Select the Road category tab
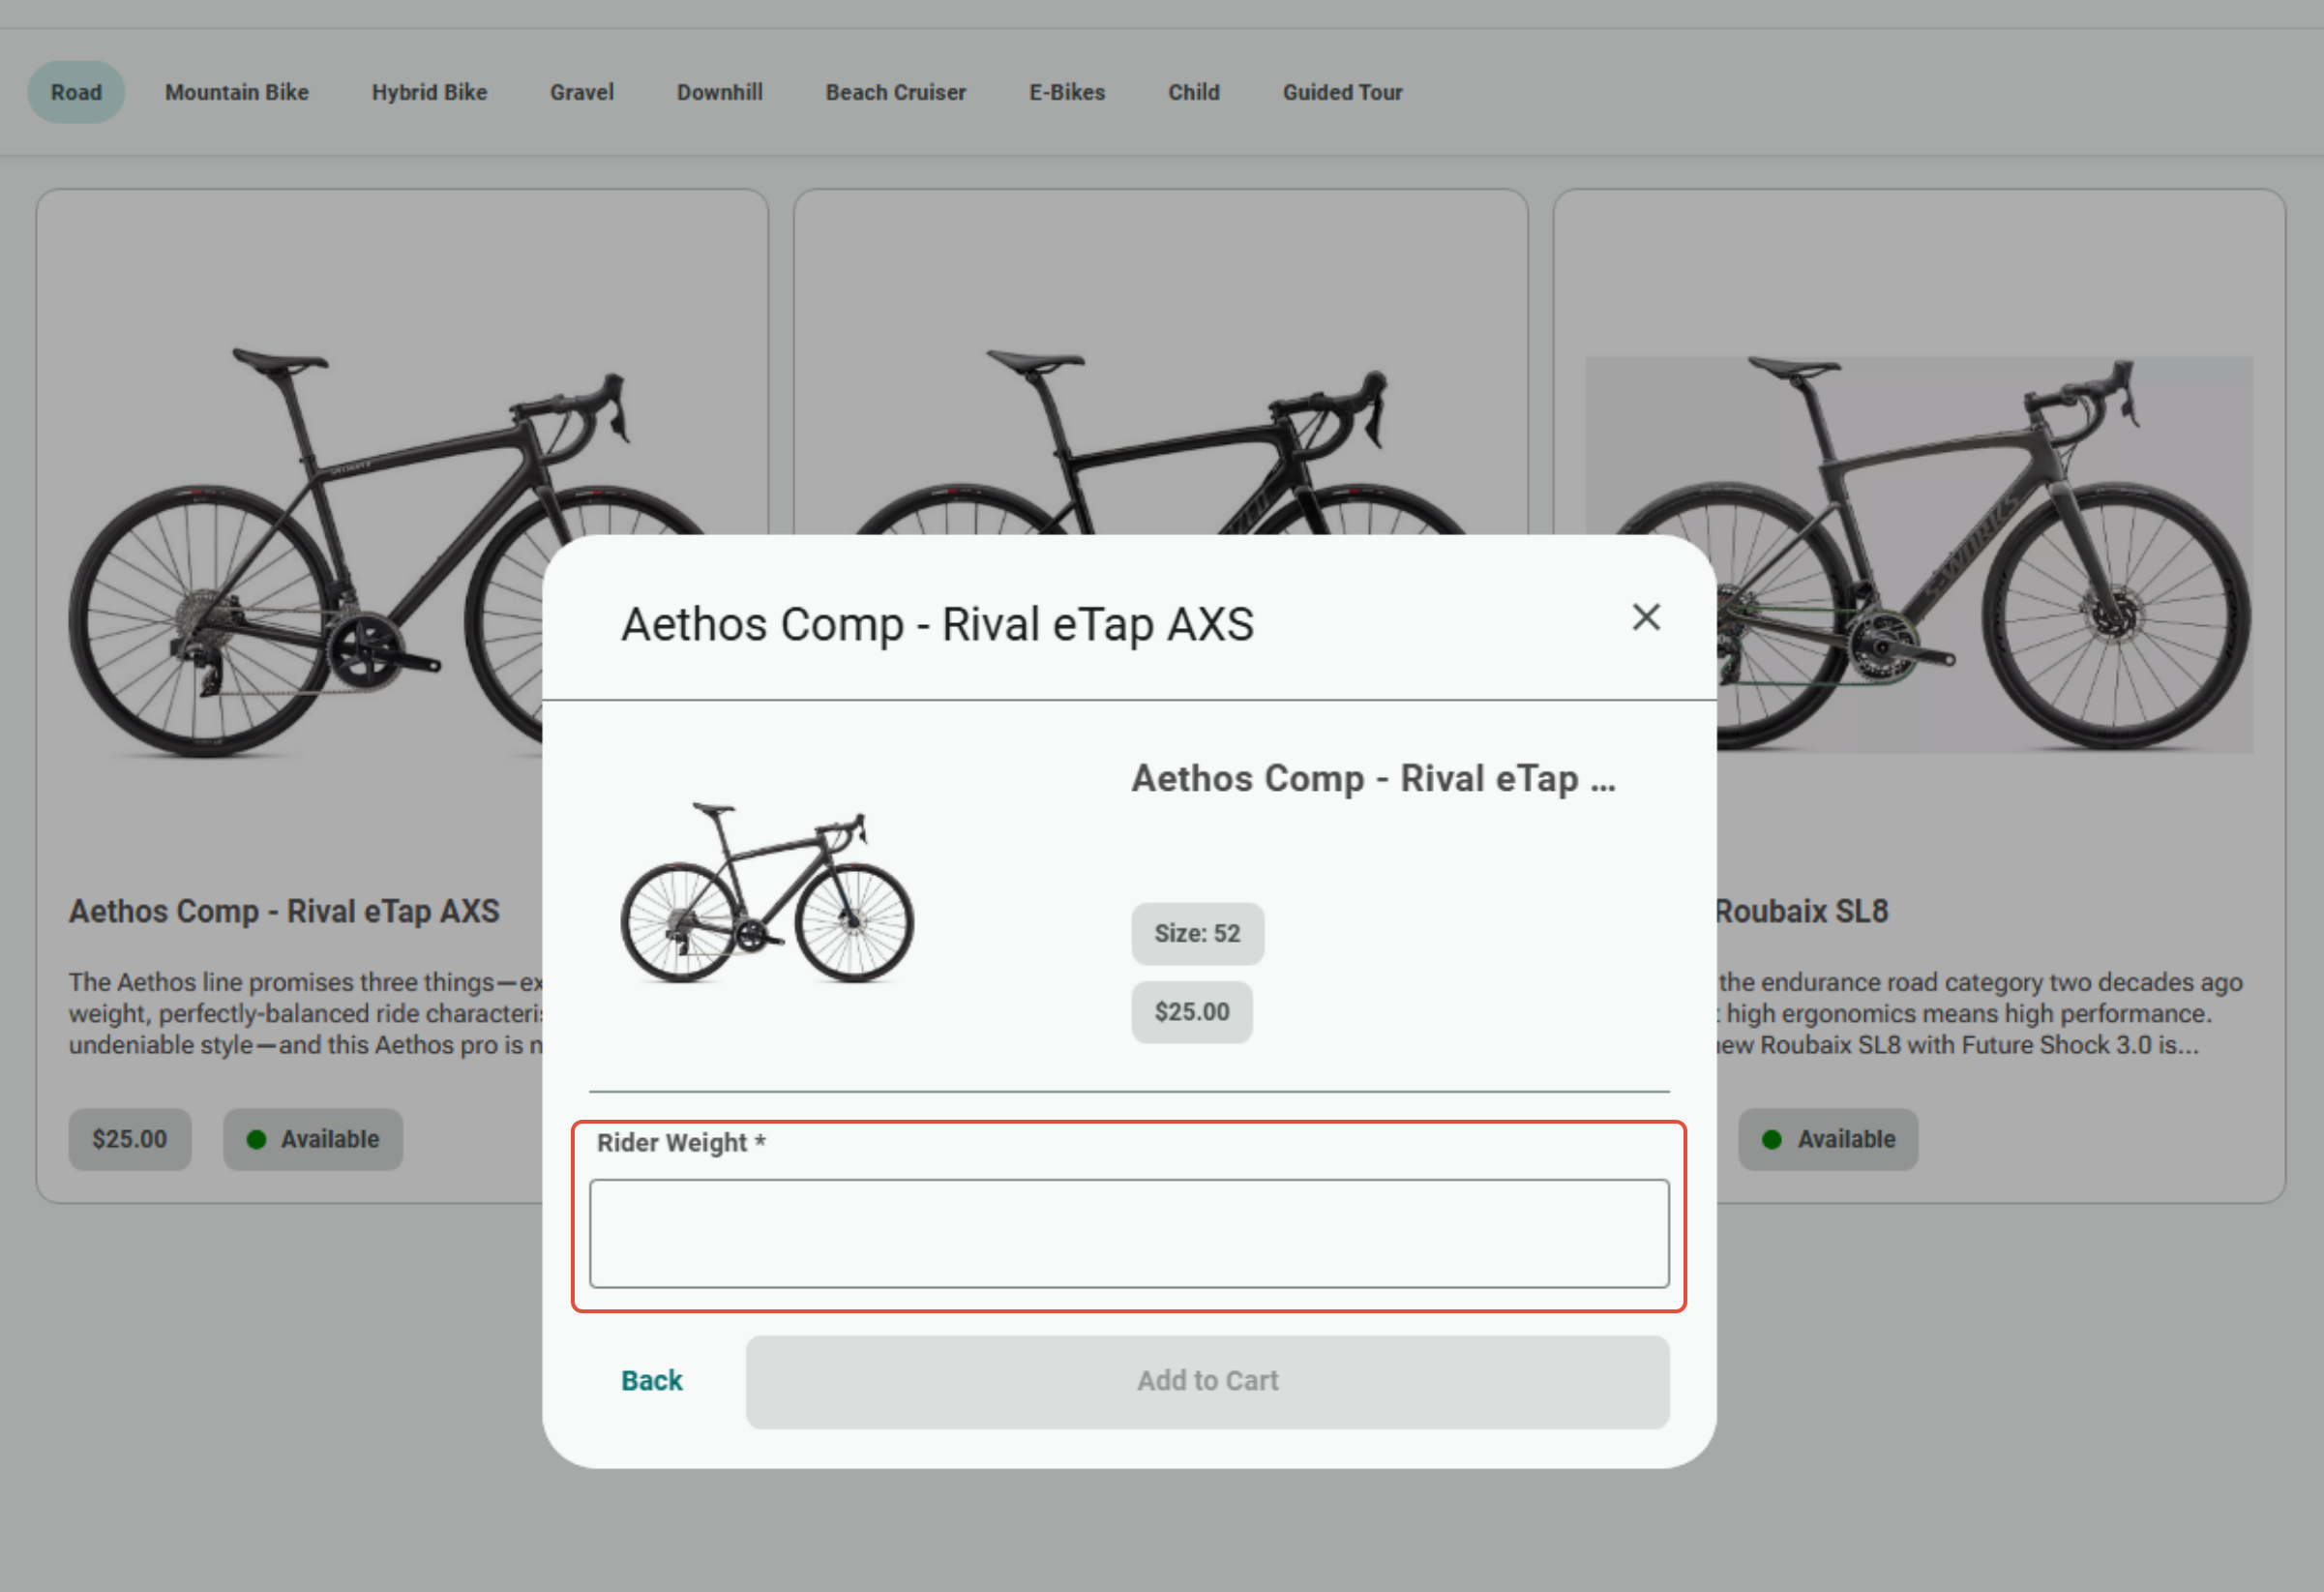This screenshot has width=2324, height=1592. pyautogui.click(x=76, y=92)
